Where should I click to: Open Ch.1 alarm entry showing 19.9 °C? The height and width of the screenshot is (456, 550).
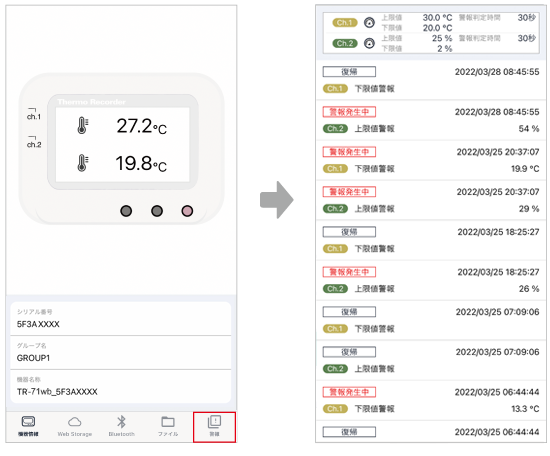click(x=431, y=160)
